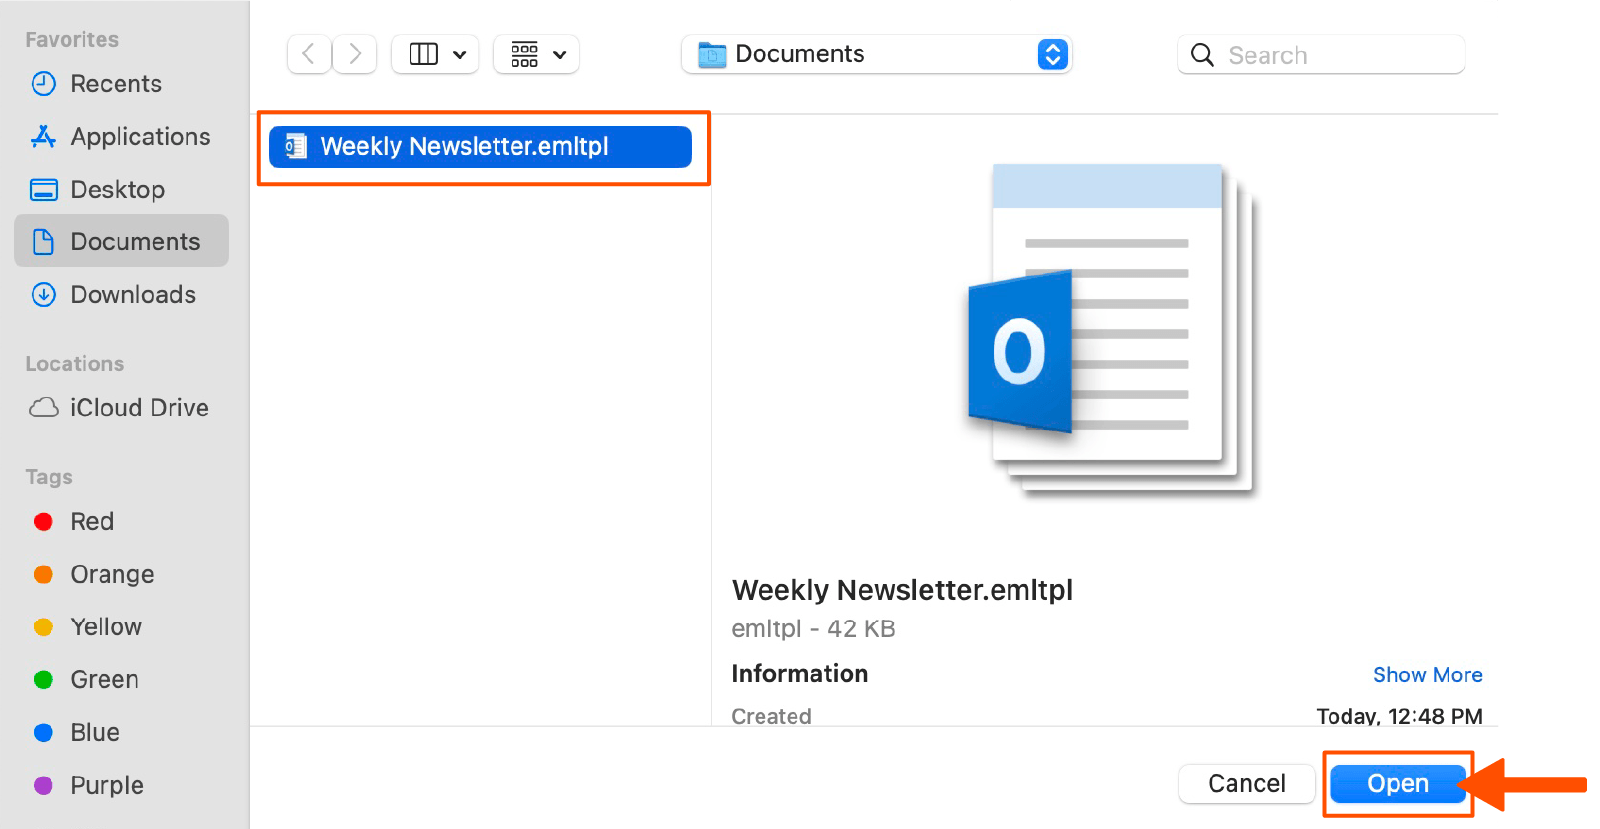
Task: Select the Downloads arrow icon
Action: pos(44,295)
